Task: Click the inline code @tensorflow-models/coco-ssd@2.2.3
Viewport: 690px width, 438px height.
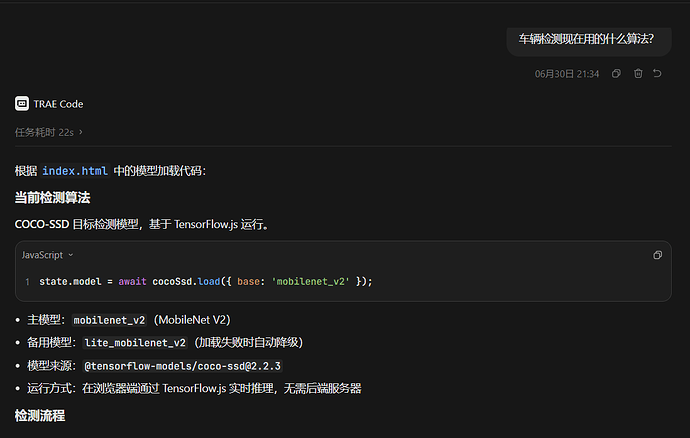Action: pos(182,366)
